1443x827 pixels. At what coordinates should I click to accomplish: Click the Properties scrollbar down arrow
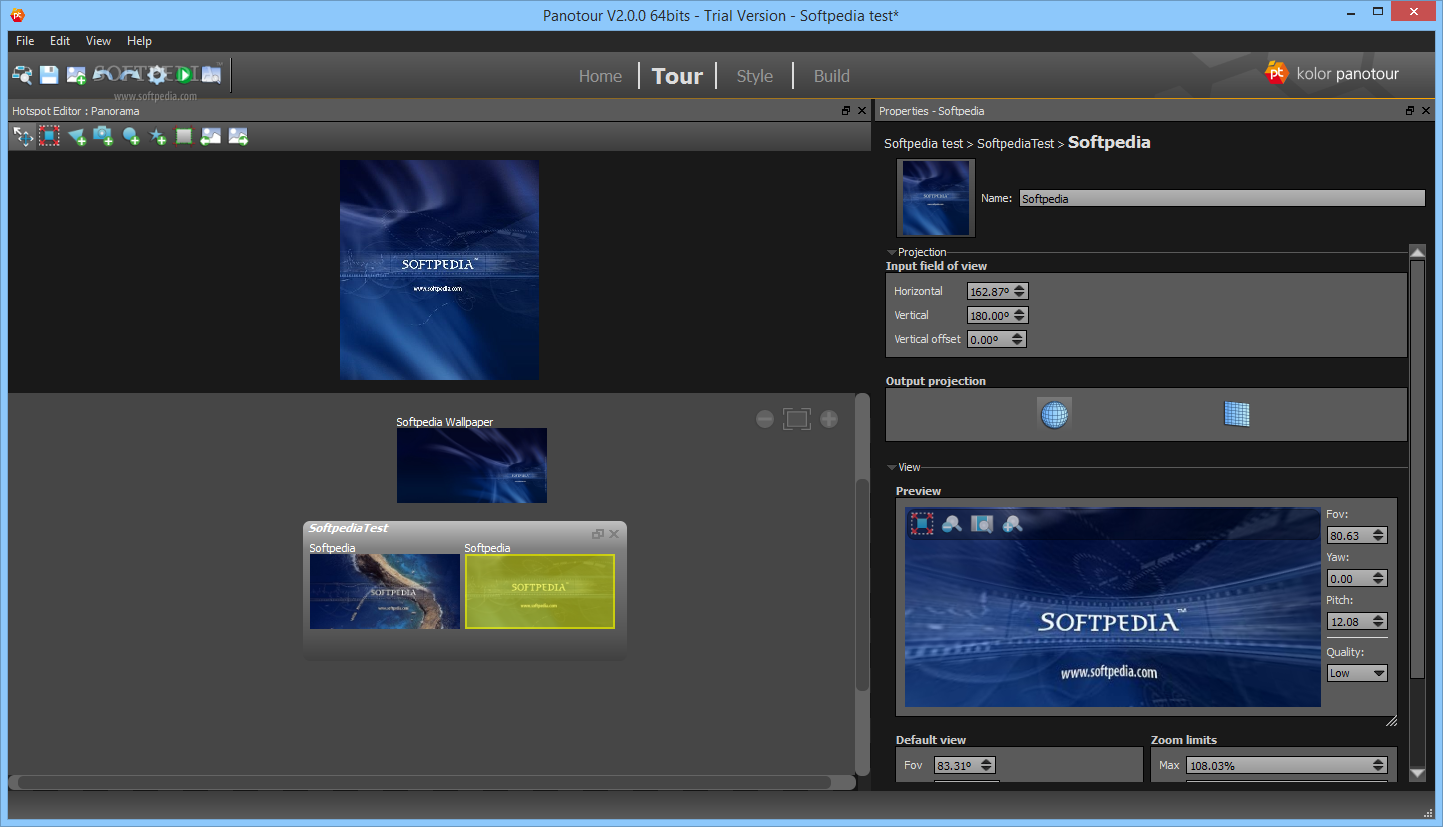(1417, 774)
